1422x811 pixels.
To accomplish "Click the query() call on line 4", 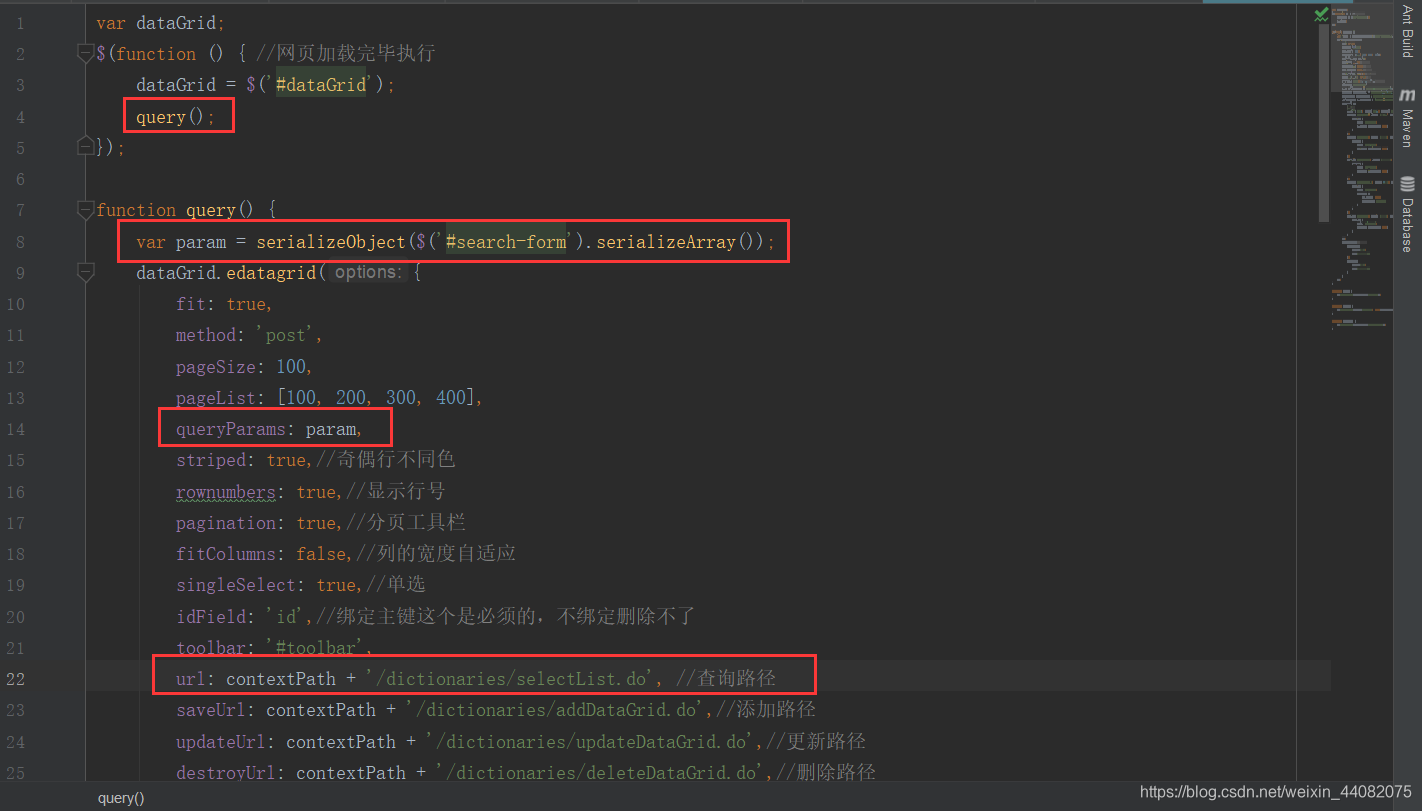I will tap(176, 117).
